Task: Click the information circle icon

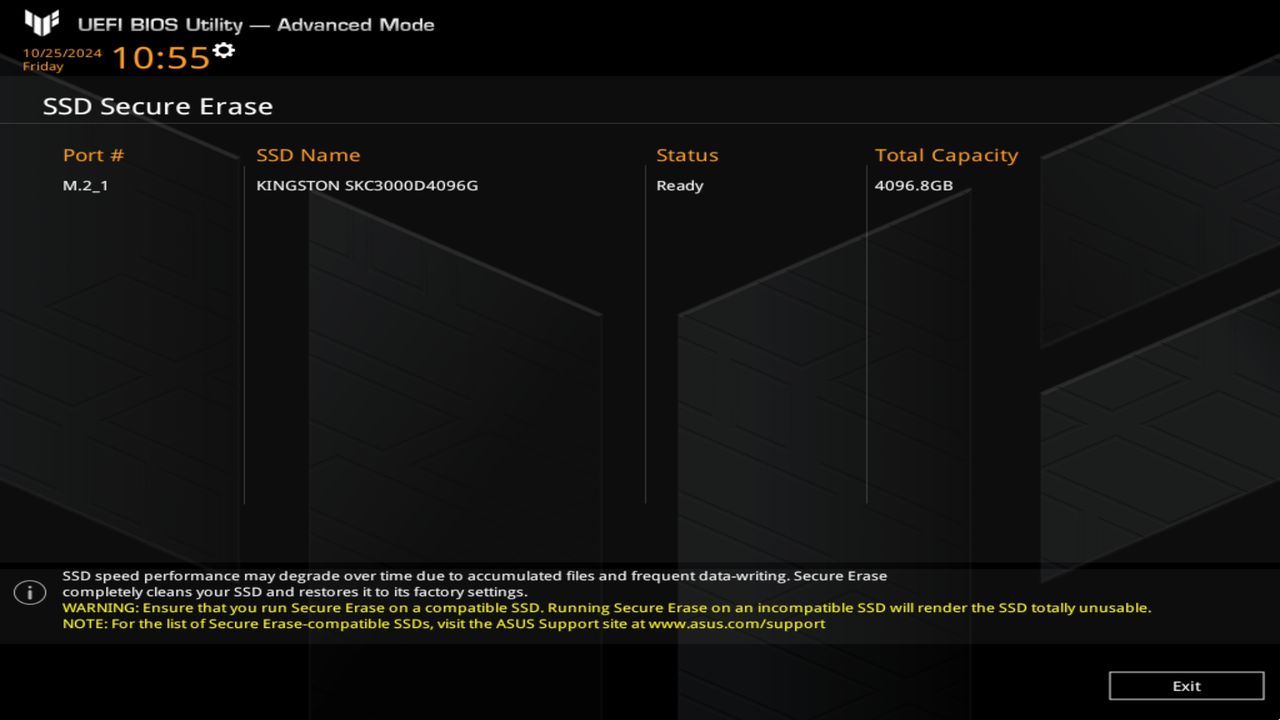Action: pyautogui.click(x=30, y=592)
